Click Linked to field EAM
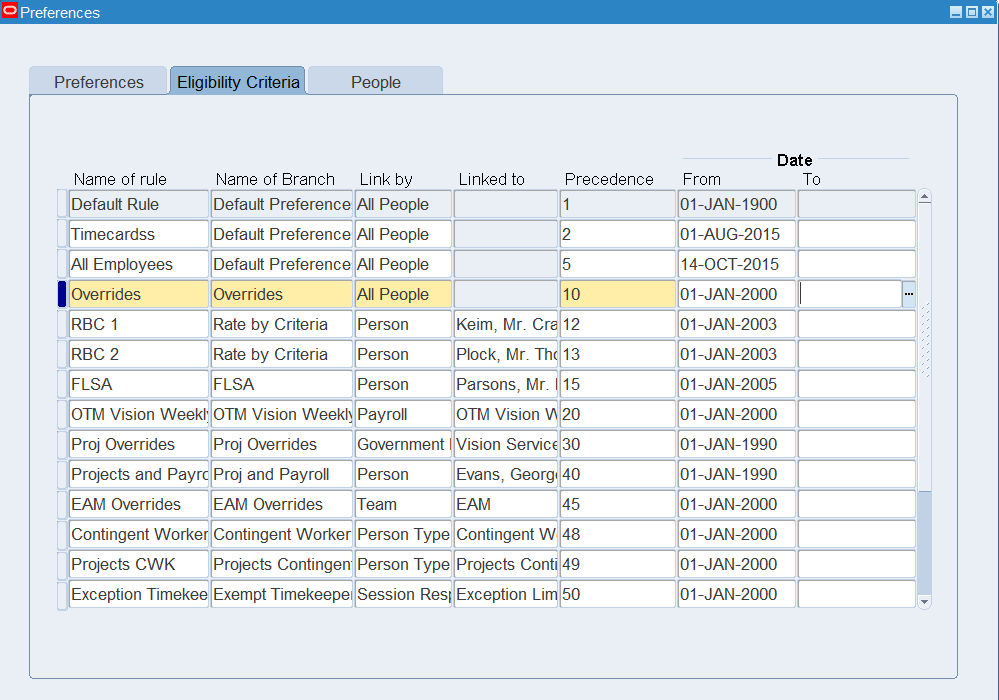 coord(506,504)
